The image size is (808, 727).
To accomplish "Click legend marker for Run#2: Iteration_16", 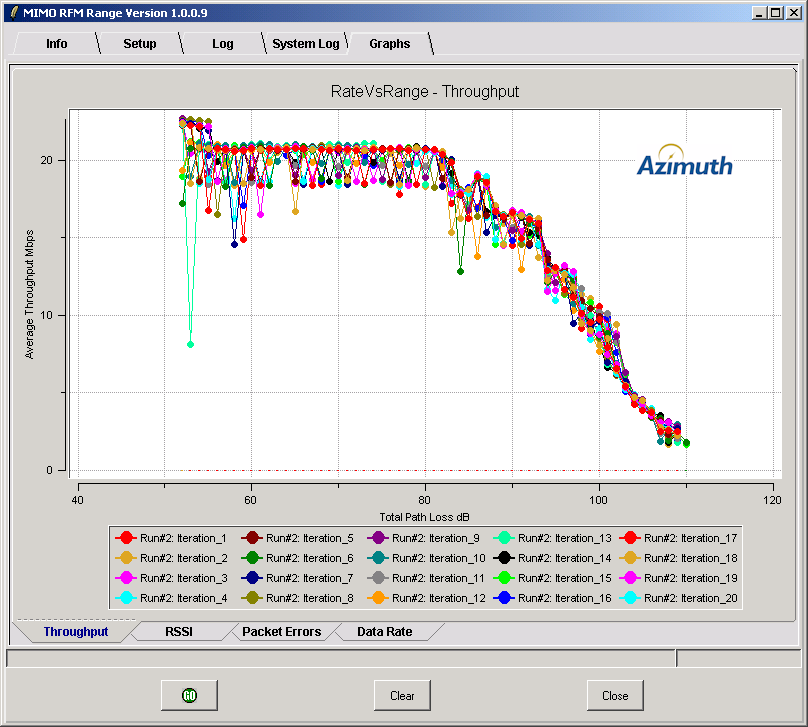I will point(504,598).
